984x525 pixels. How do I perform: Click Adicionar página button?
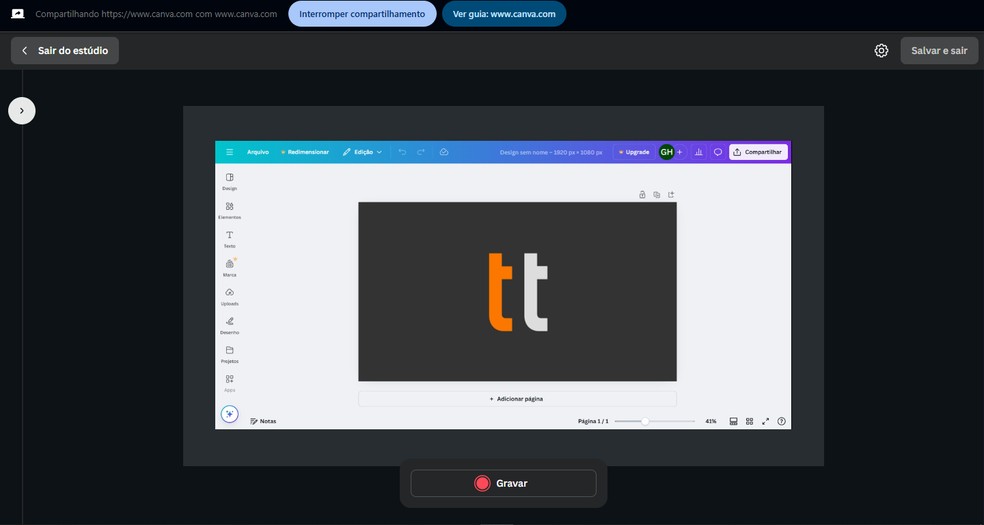(x=517, y=399)
